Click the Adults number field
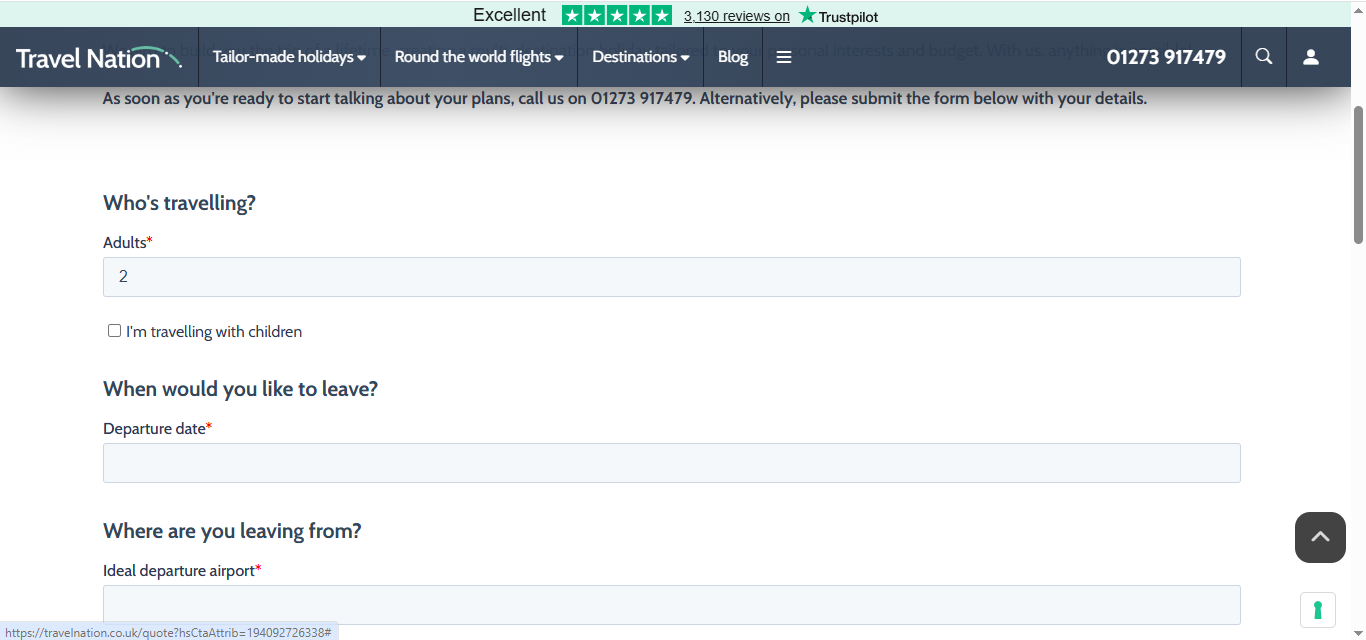 click(x=671, y=277)
